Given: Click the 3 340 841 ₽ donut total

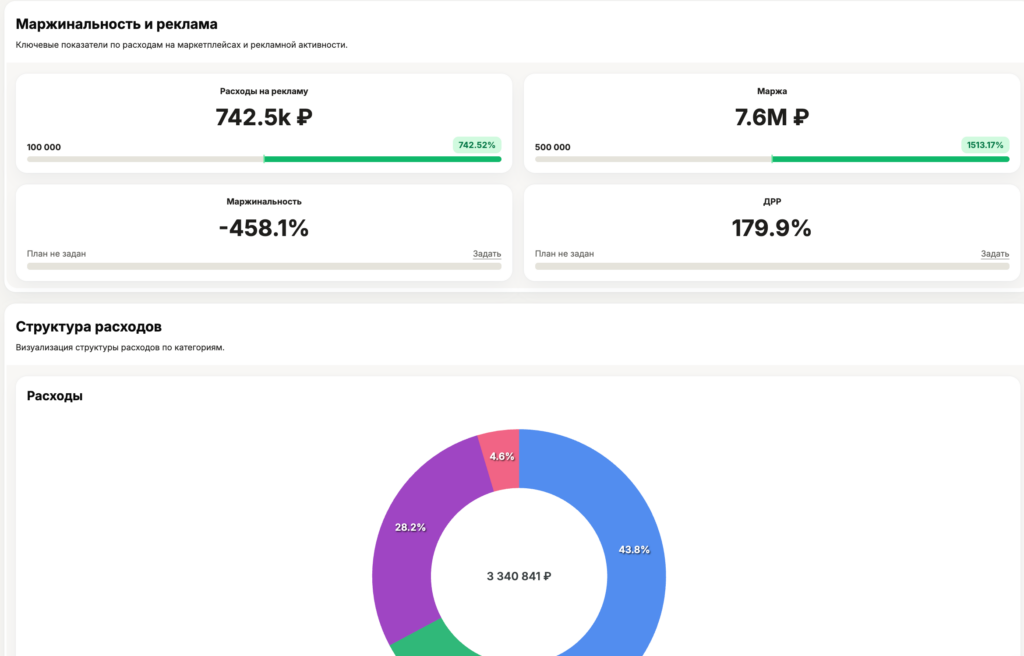Looking at the screenshot, I should (519, 576).
